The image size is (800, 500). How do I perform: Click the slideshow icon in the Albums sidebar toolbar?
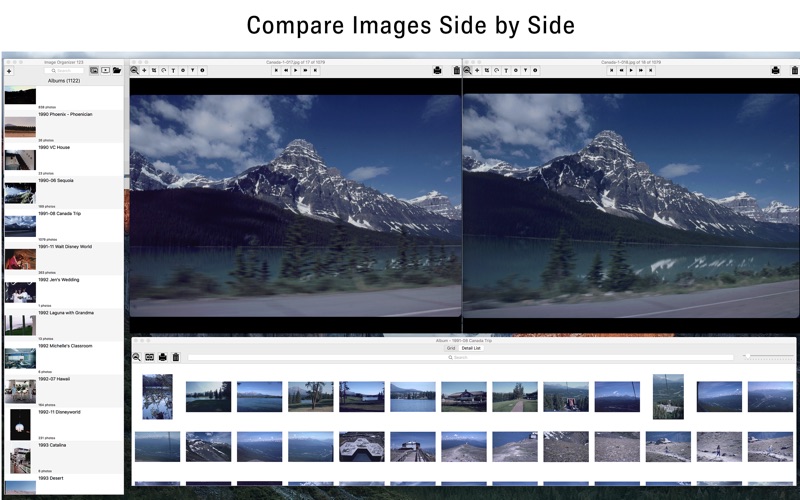pyautogui.click(x=105, y=70)
